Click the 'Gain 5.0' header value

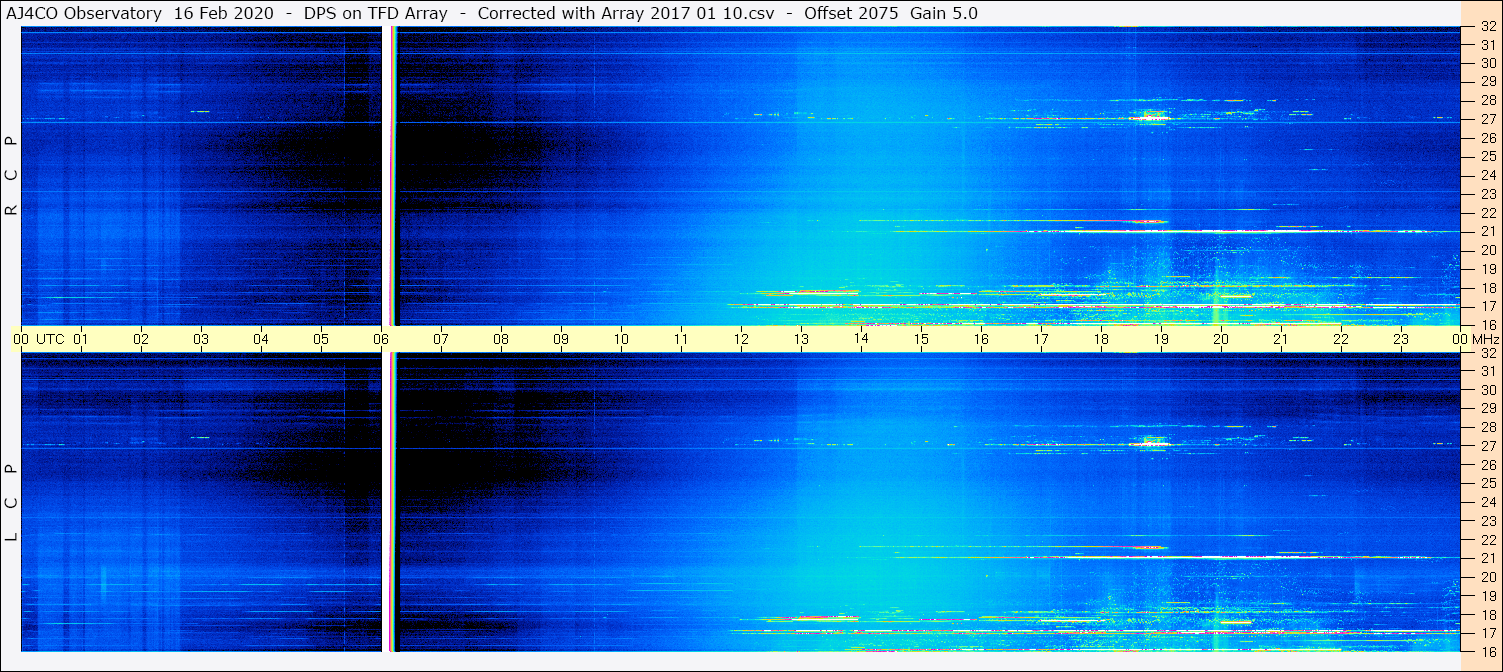click(x=944, y=13)
